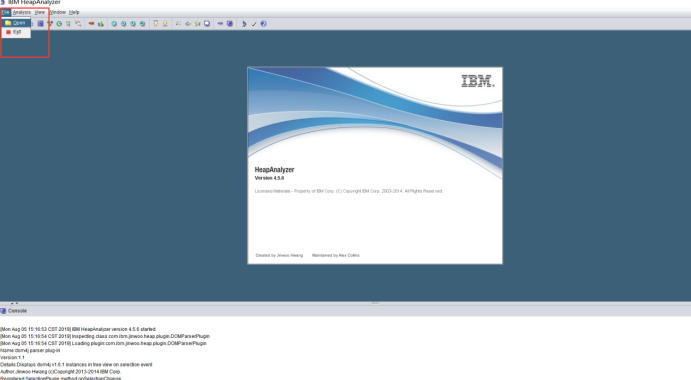Click console line 'Author:Jinwoo Hwang (c)Copyright 2013-2014'

pos(60,372)
